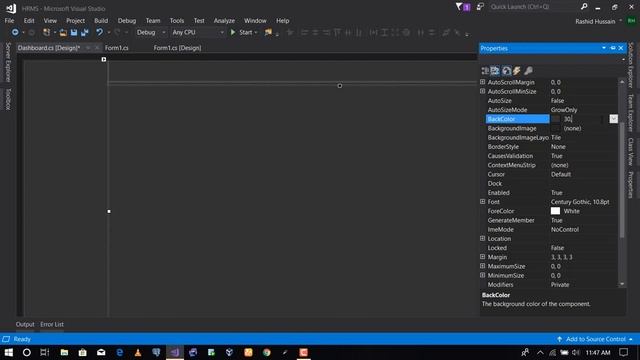This screenshot has height=360, width=640.
Task: Expand the Margin property
Action: point(482,256)
